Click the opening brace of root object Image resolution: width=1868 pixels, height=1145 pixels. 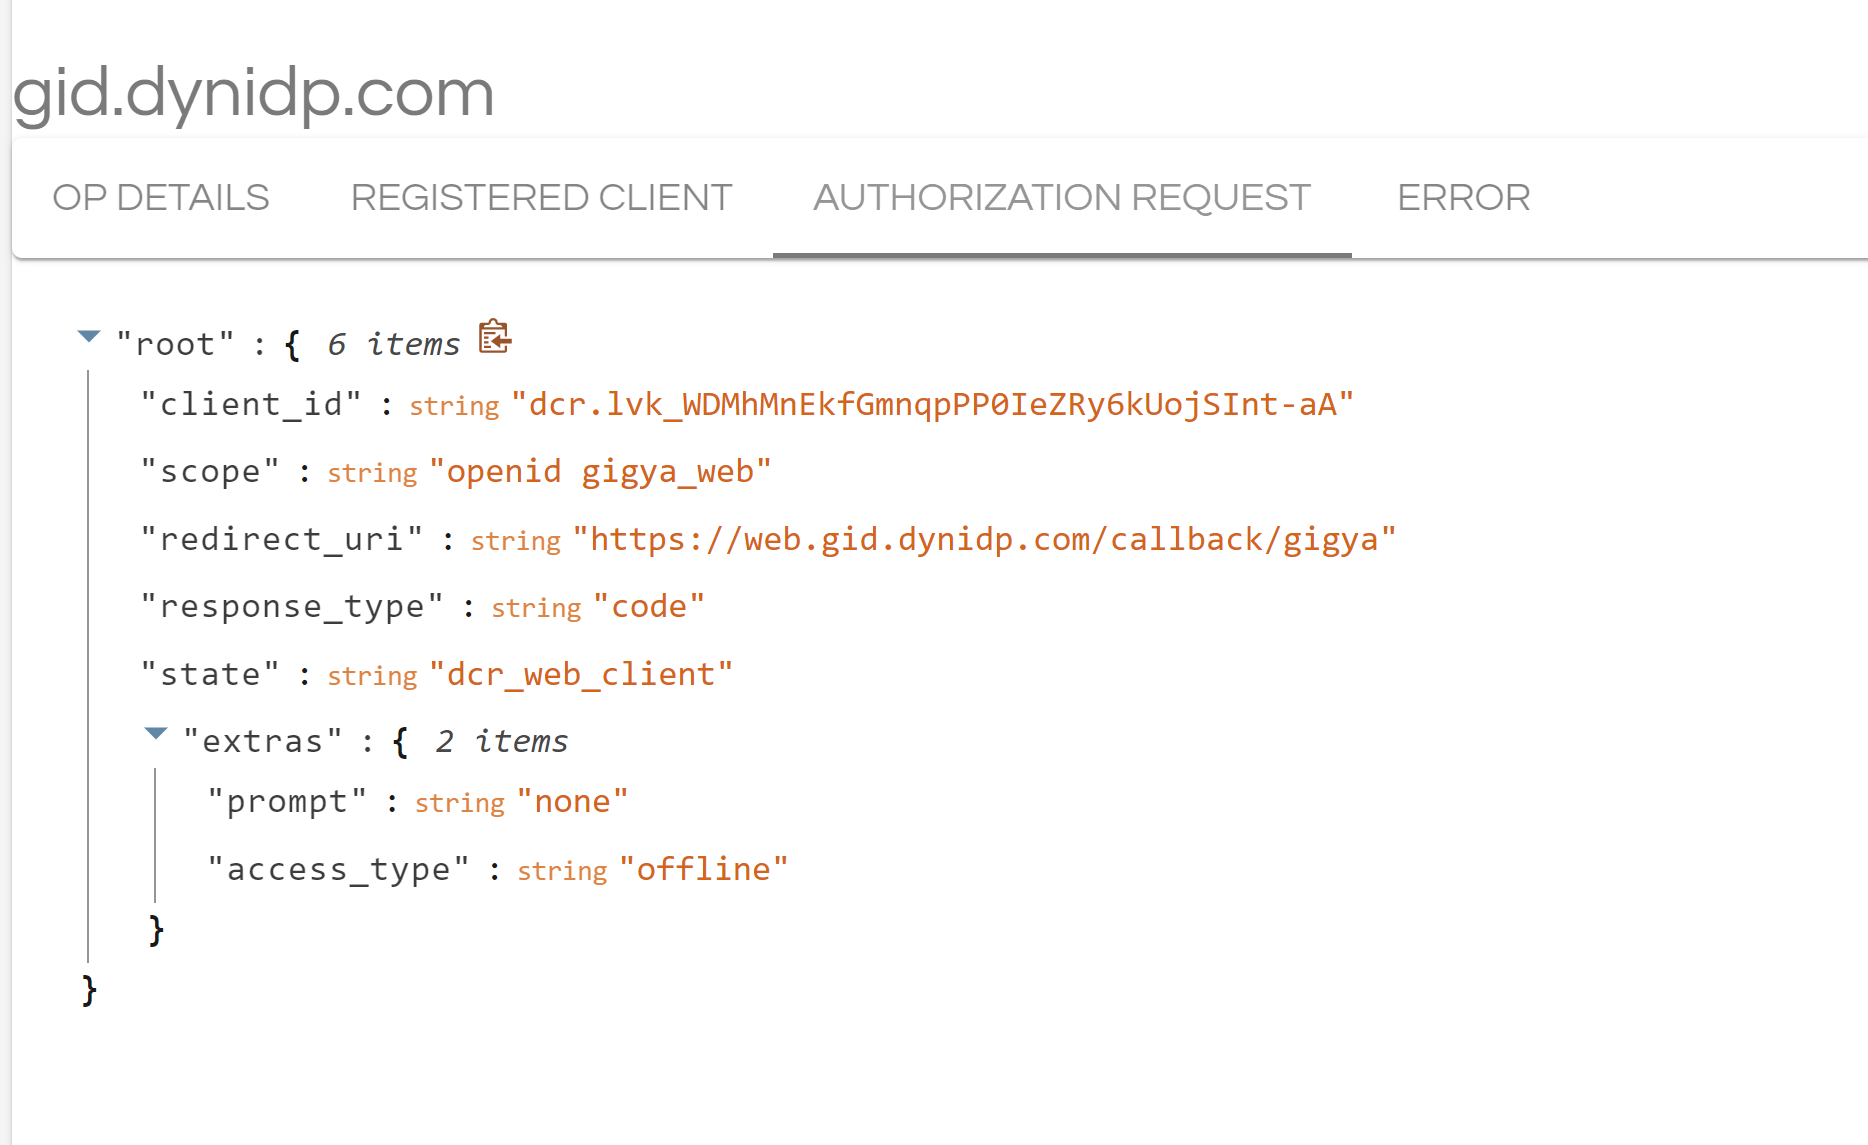click(291, 343)
